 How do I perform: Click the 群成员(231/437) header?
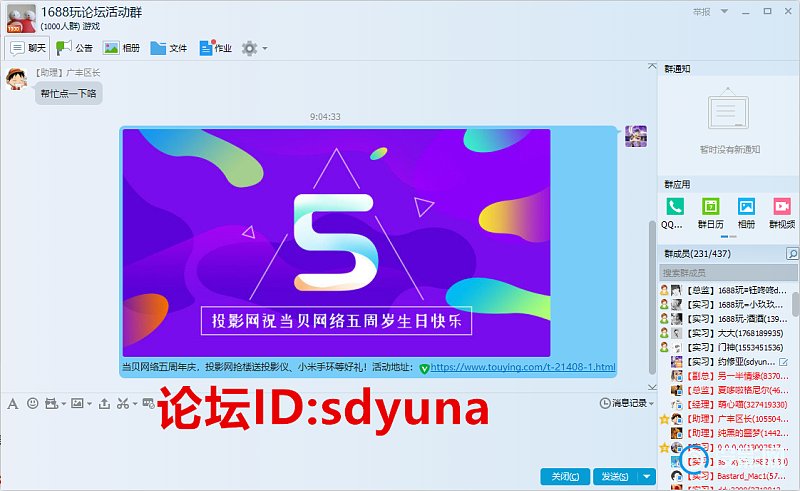(x=697, y=254)
